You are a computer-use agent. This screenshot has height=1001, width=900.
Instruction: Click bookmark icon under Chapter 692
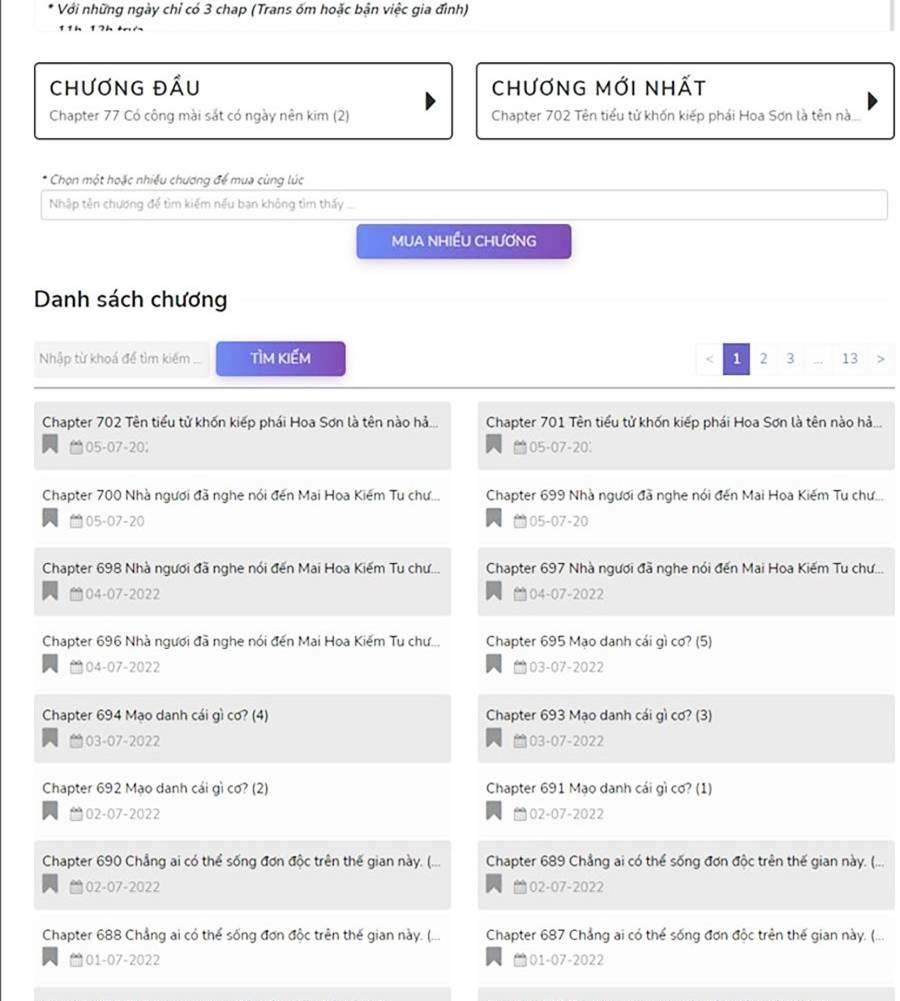pyautogui.click(x=50, y=812)
